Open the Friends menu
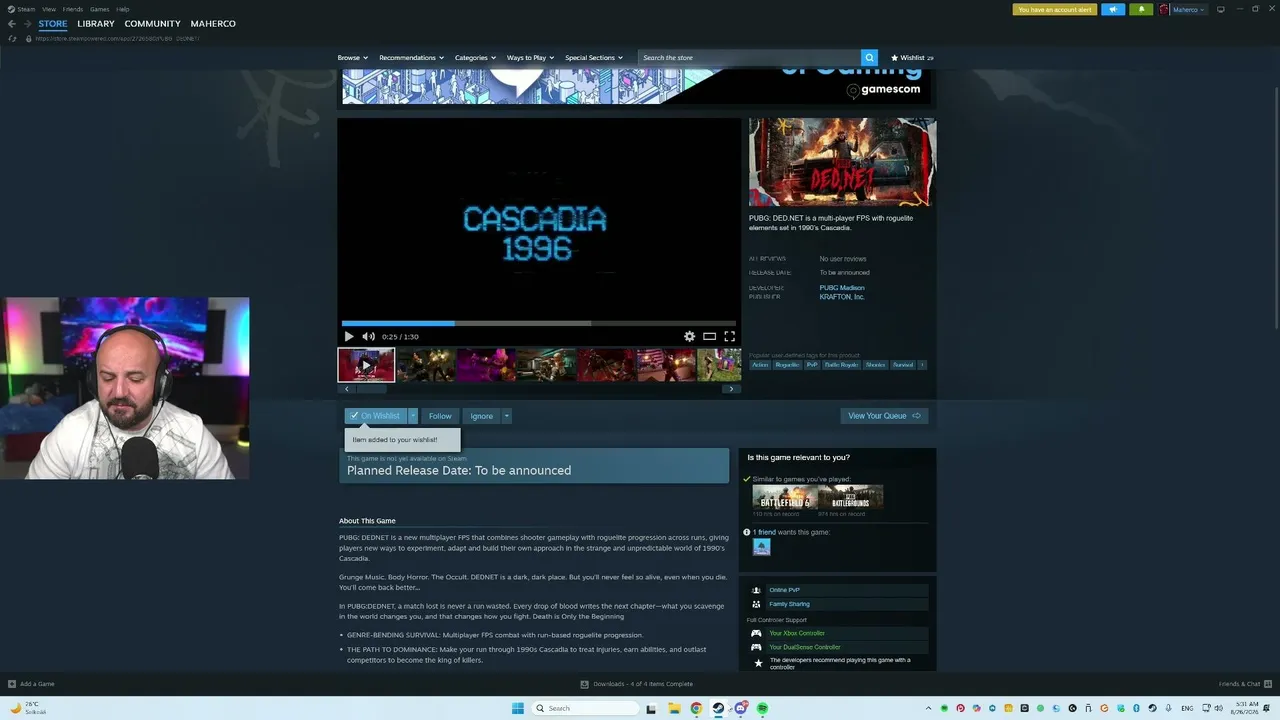Viewport: 1280px width, 720px height. pyautogui.click(x=73, y=9)
